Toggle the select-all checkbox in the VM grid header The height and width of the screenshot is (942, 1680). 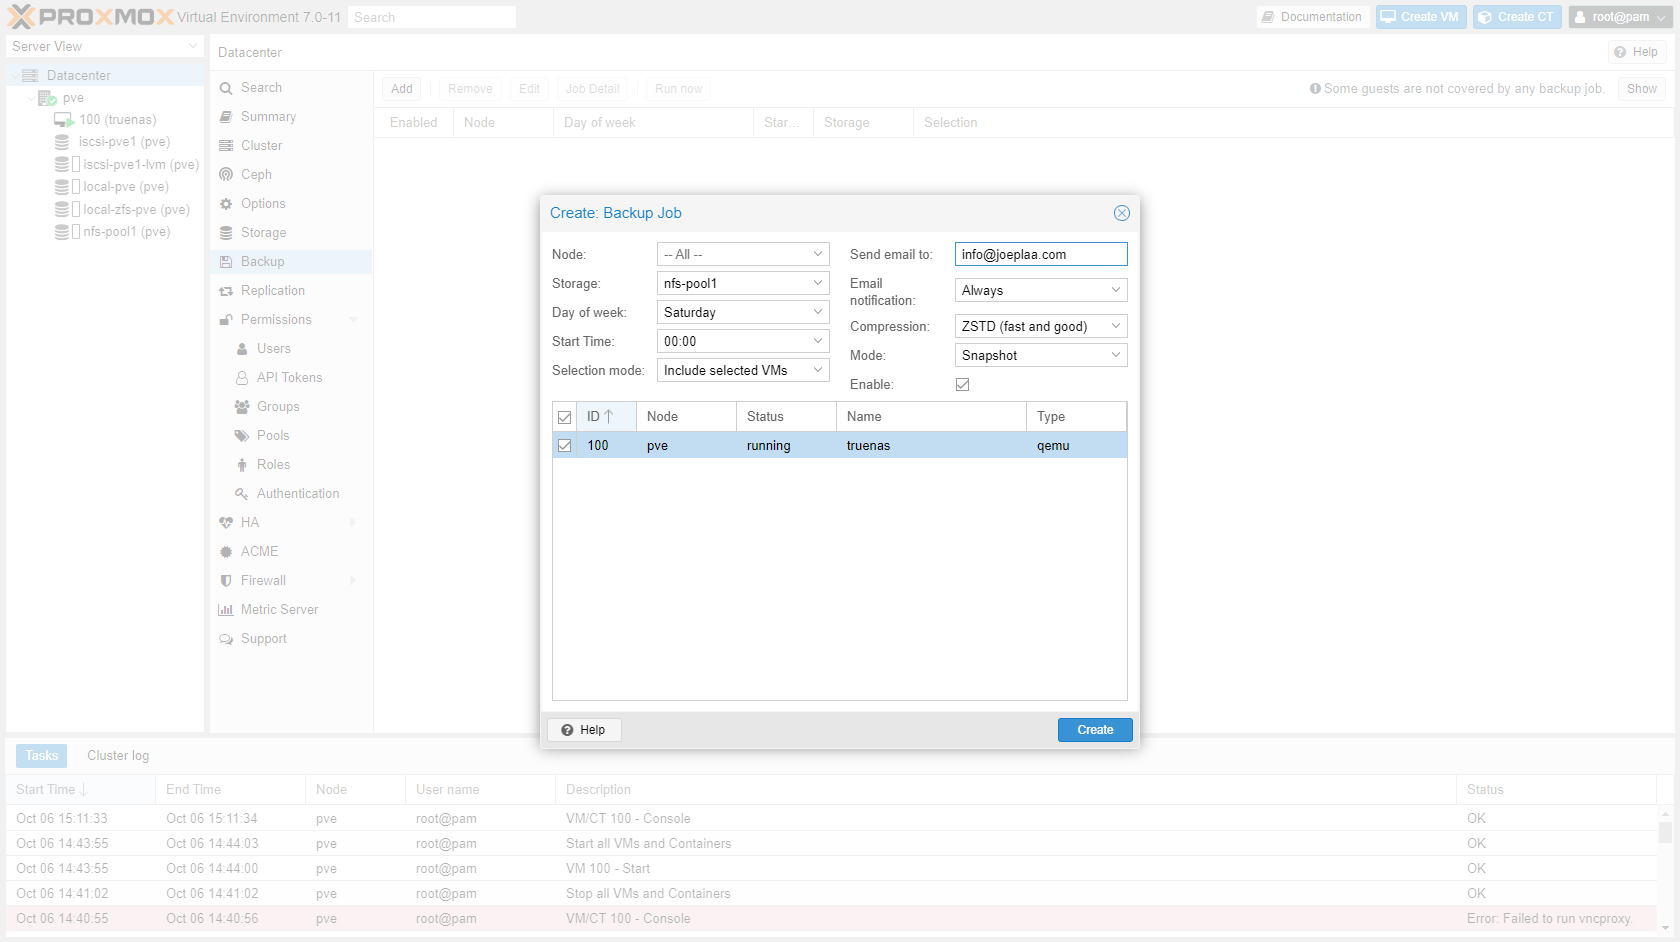coord(565,417)
